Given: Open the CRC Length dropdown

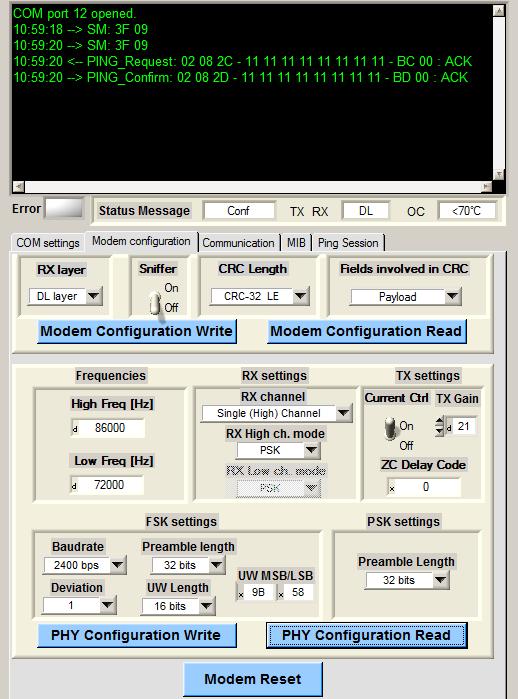Looking at the screenshot, I should (260, 296).
